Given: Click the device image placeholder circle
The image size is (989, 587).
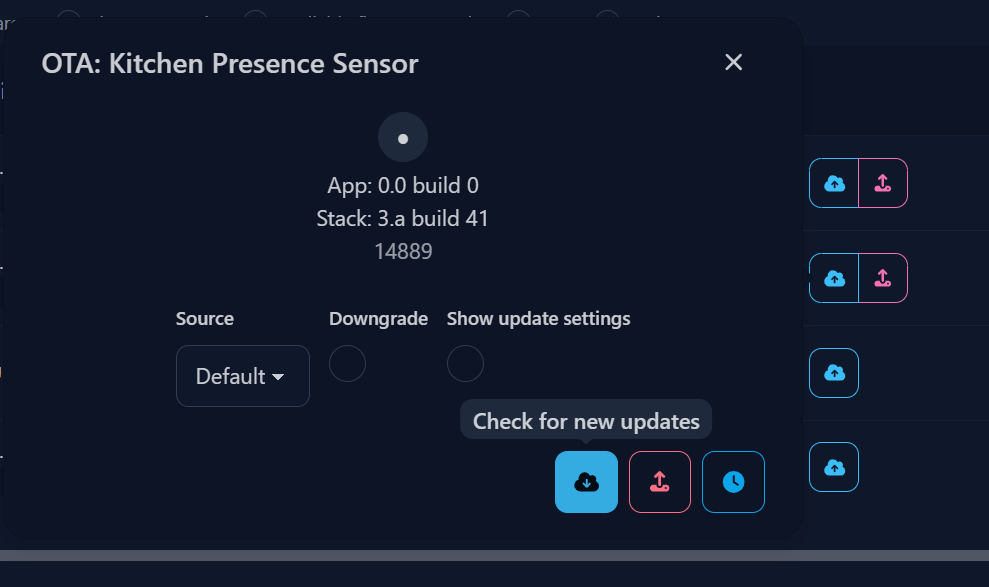Looking at the screenshot, I should click(403, 137).
